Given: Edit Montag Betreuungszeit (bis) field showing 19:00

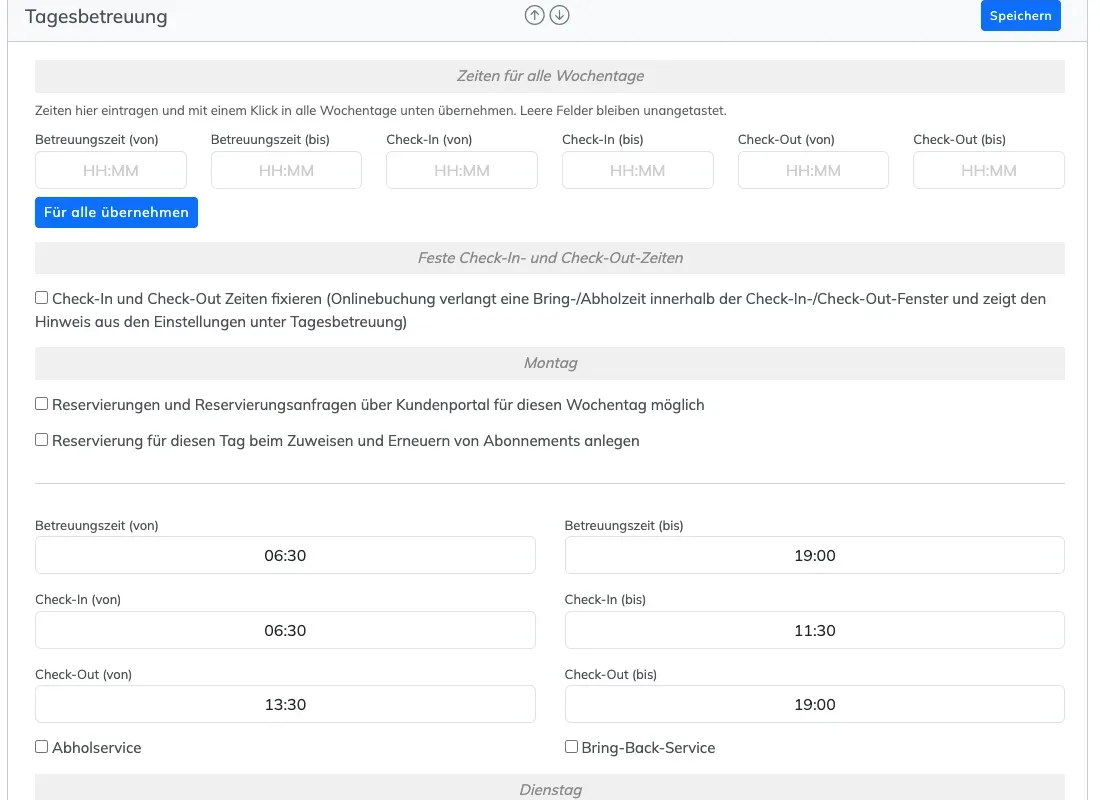Looking at the screenshot, I should tap(814, 555).
